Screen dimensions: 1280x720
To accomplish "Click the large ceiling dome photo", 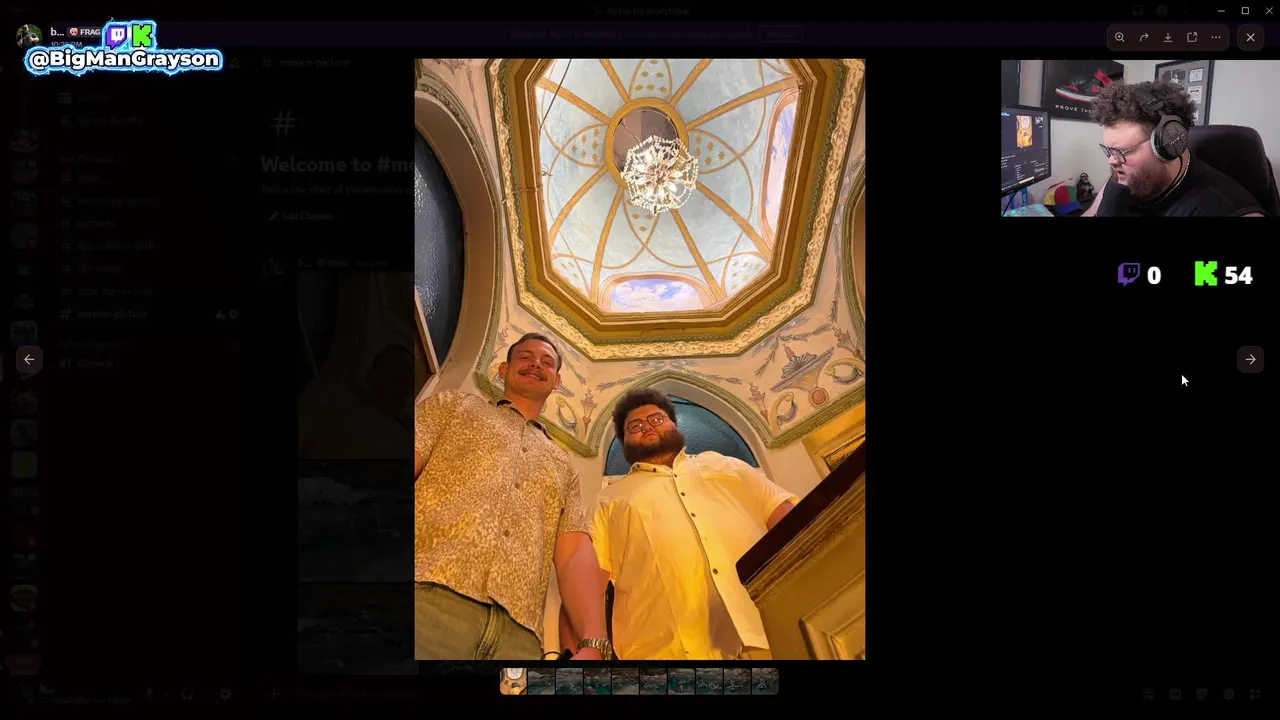I will coord(640,359).
